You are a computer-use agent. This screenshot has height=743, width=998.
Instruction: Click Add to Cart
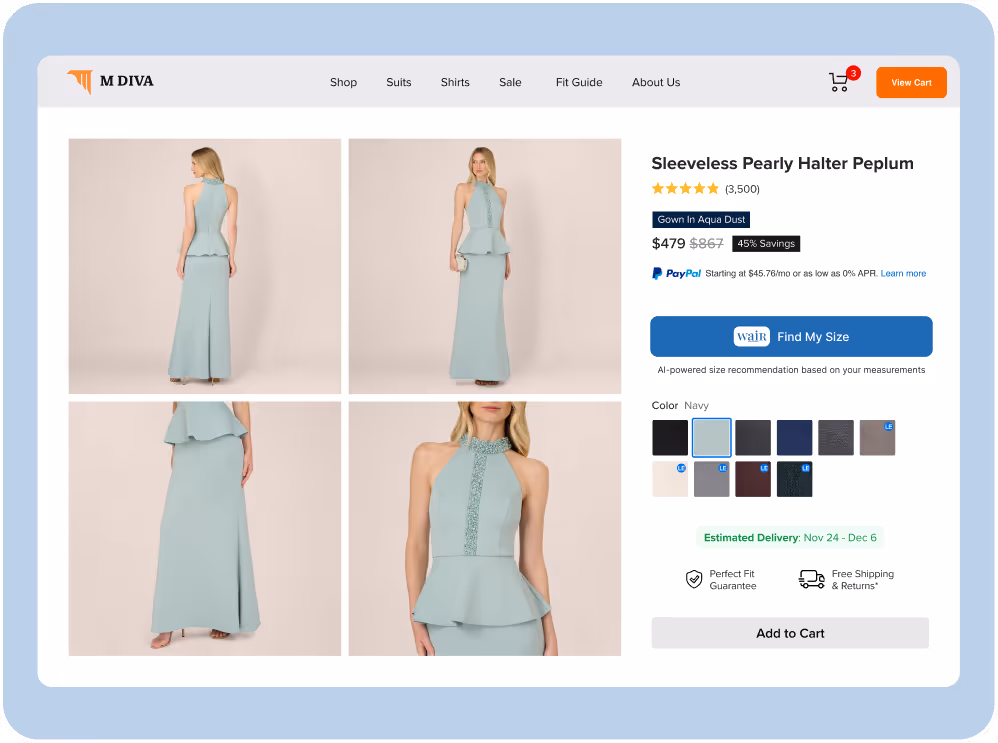point(790,633)
